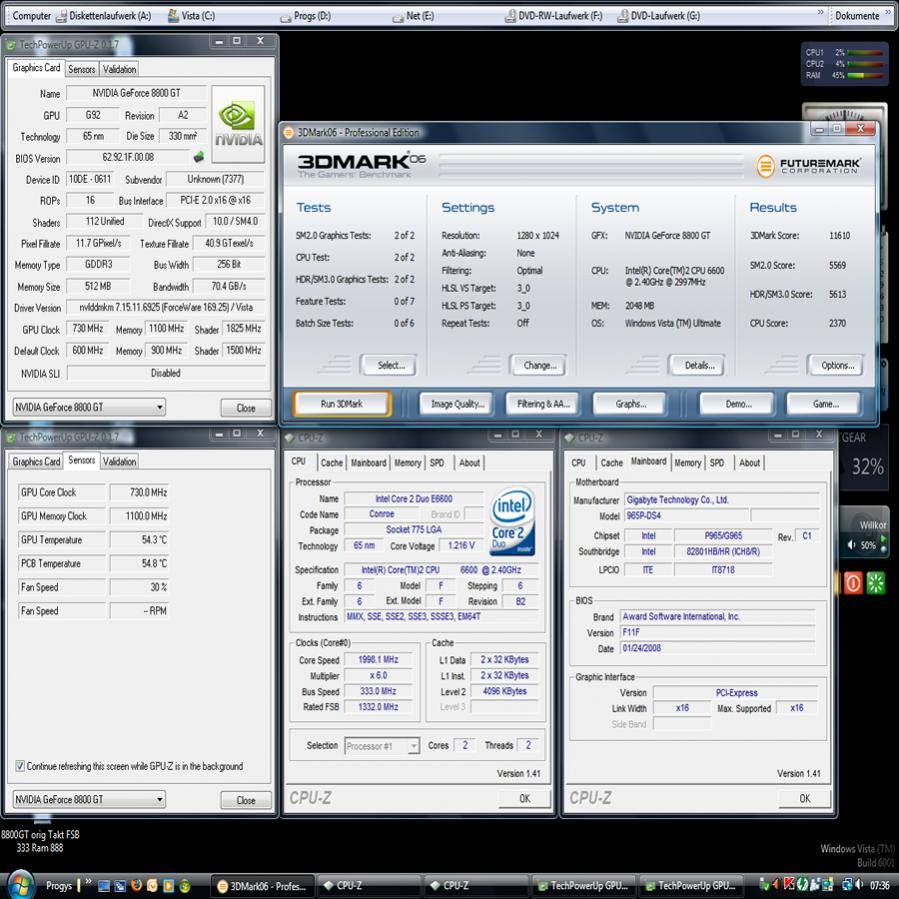Click the Switch between windows Quick Launch icon
Image resolution: width=899 pixels, height=899 pixels.
[120, 886]
